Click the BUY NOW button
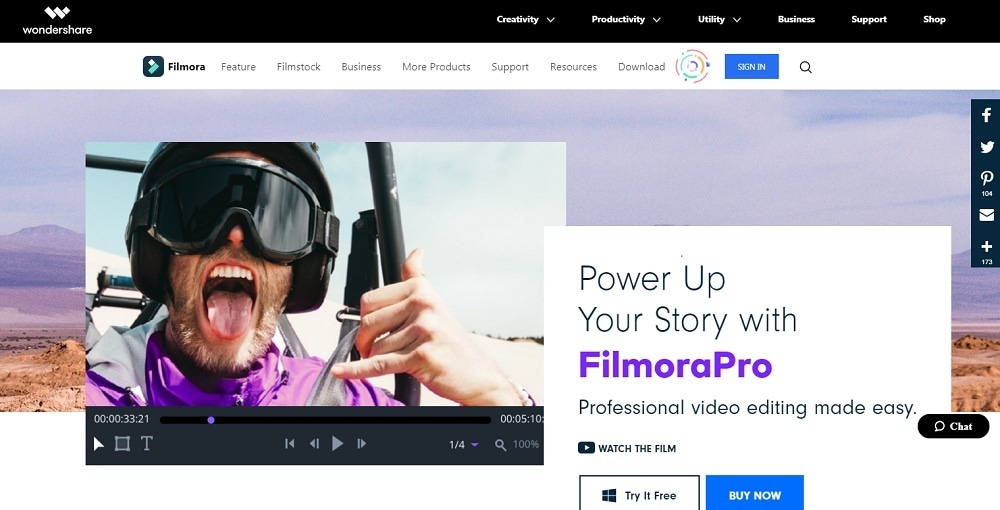 point(754,495)
